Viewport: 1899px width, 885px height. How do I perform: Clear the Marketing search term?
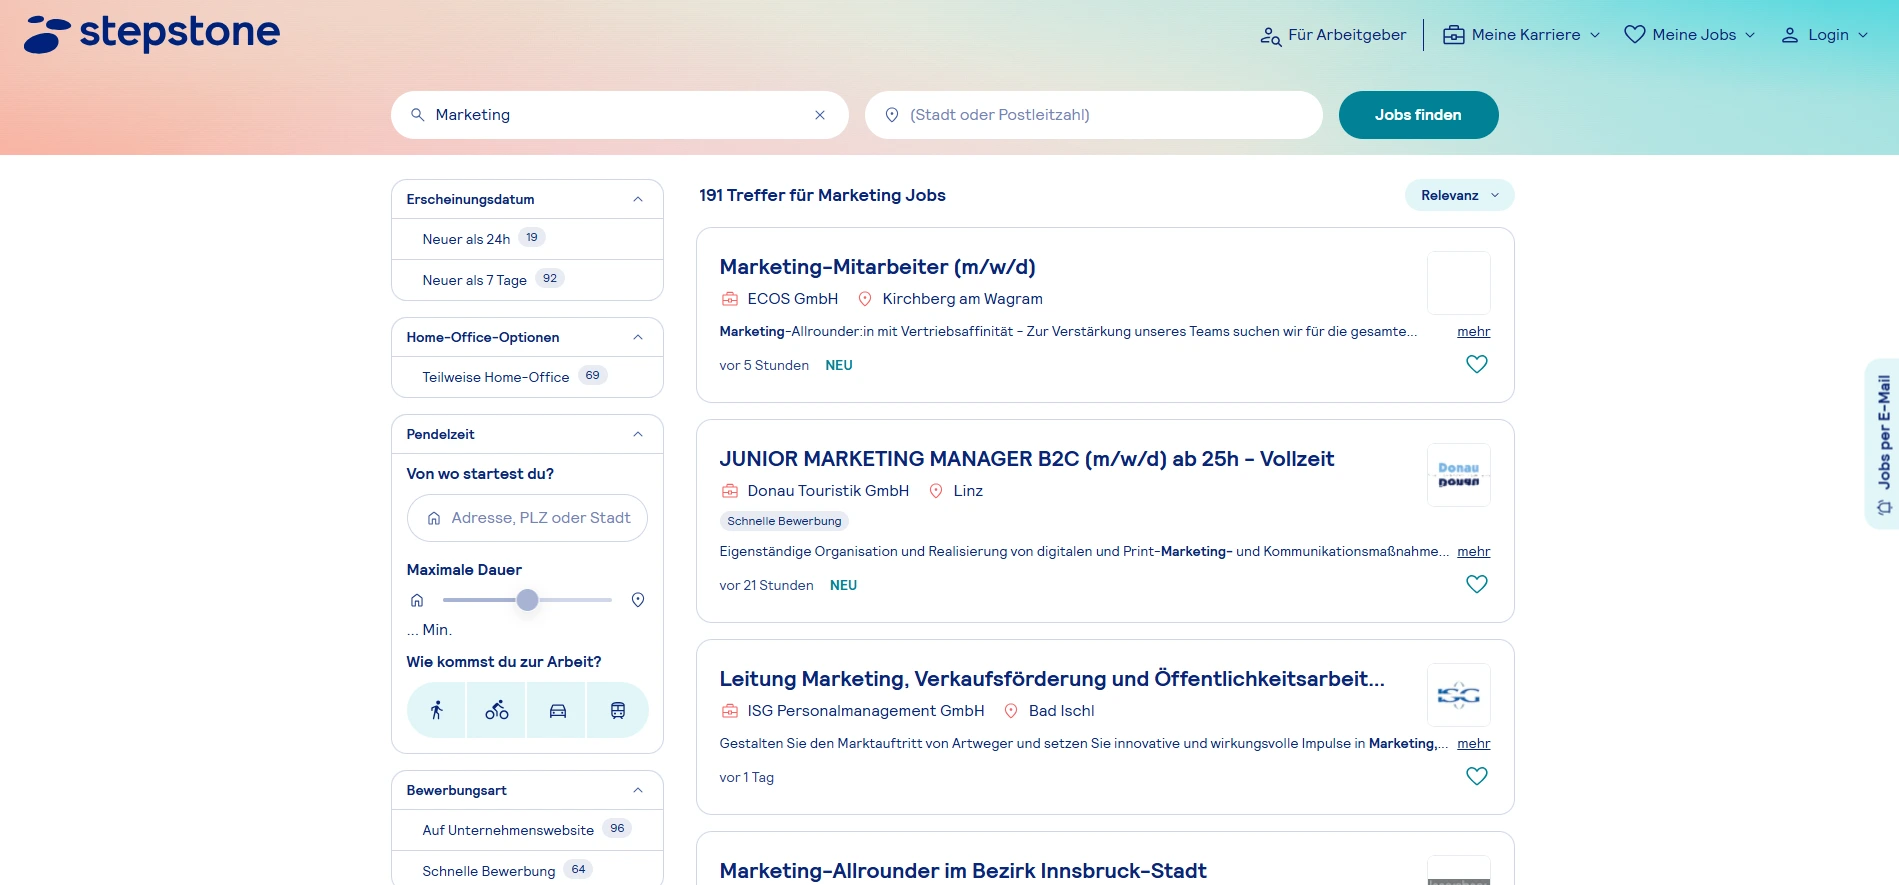click(820, 115)
